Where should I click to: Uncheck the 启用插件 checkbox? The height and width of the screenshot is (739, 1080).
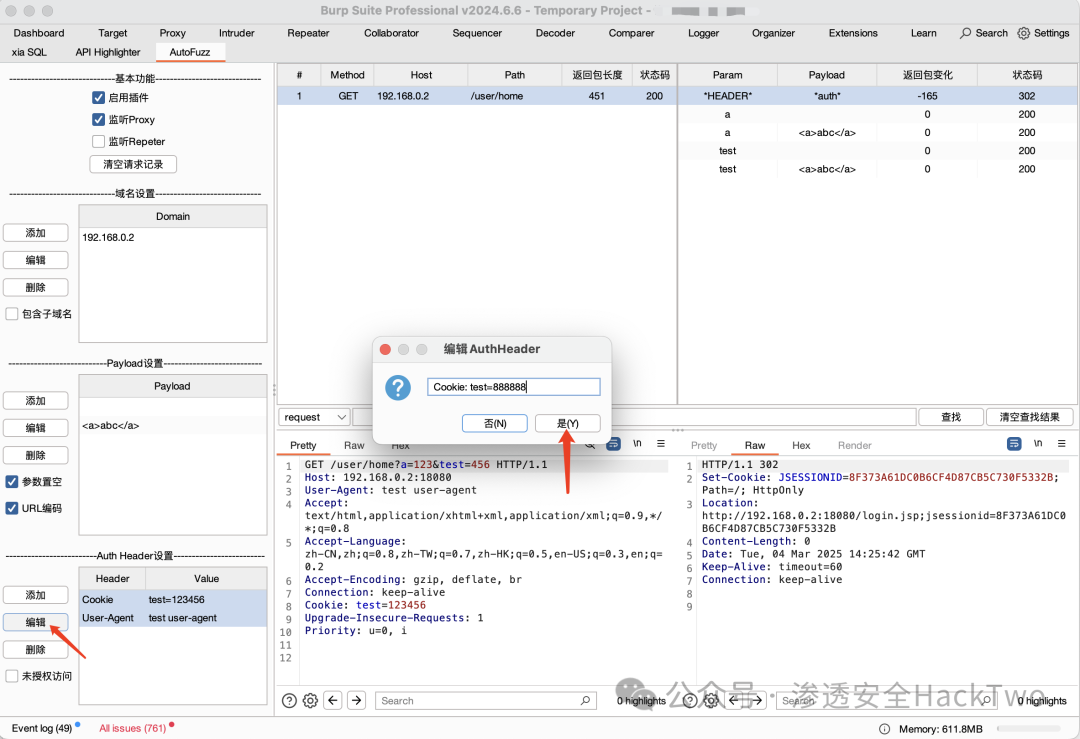coord(98,98)
